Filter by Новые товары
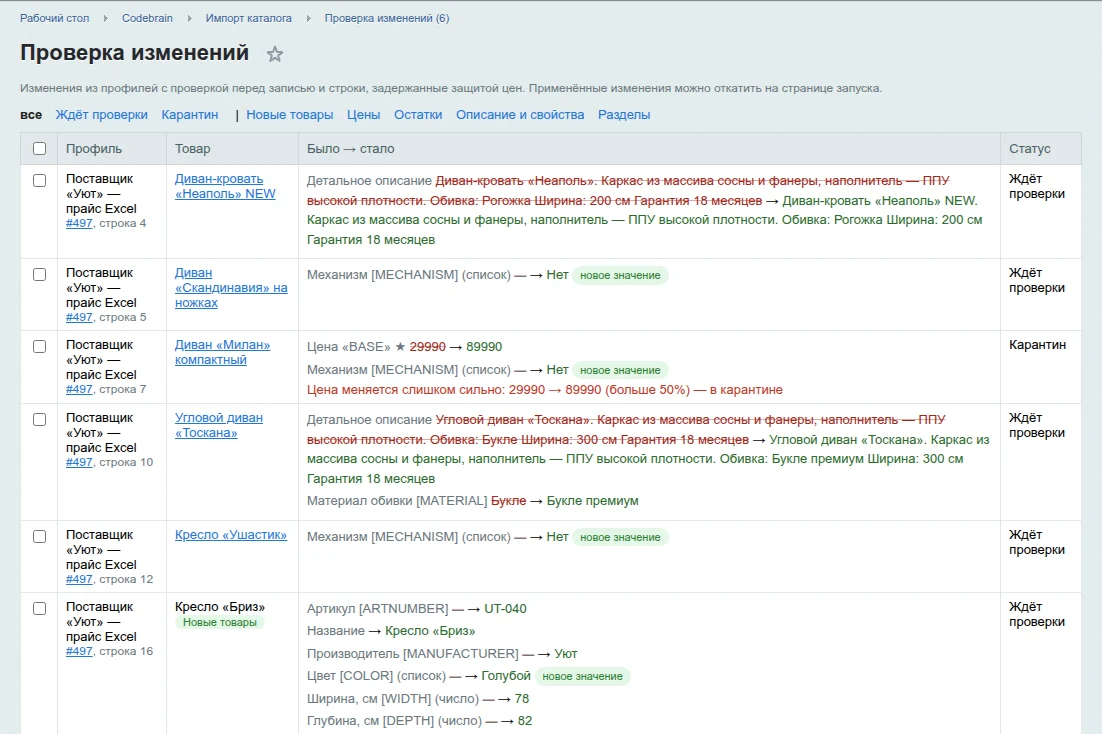 point(290,115)
